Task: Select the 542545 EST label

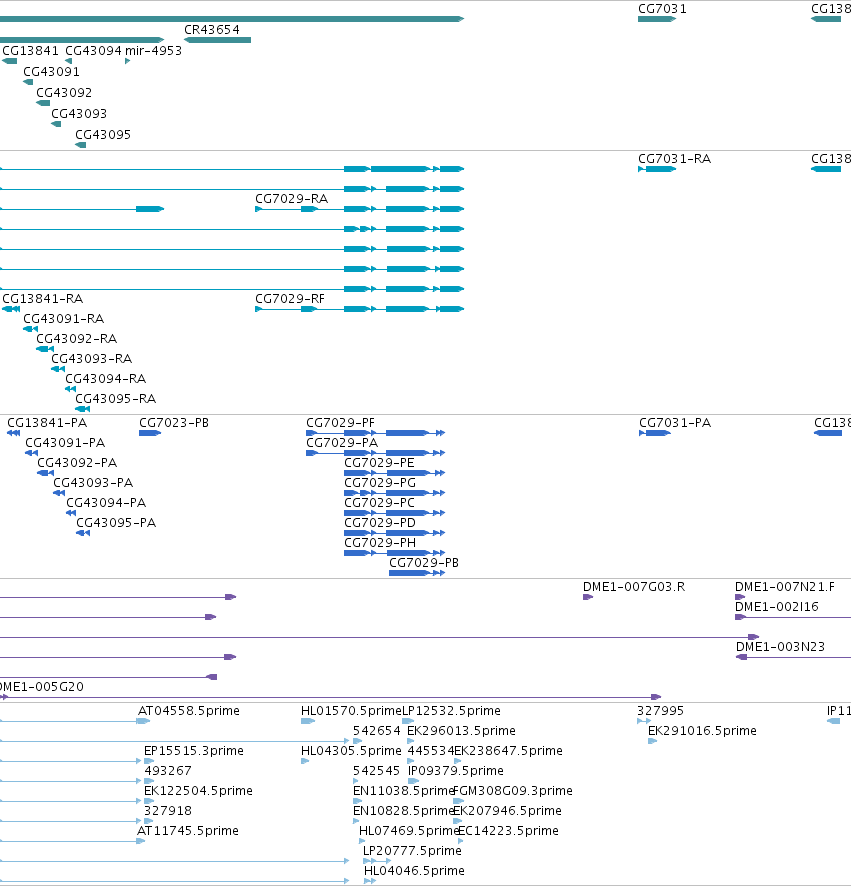Action: point(376,771)
